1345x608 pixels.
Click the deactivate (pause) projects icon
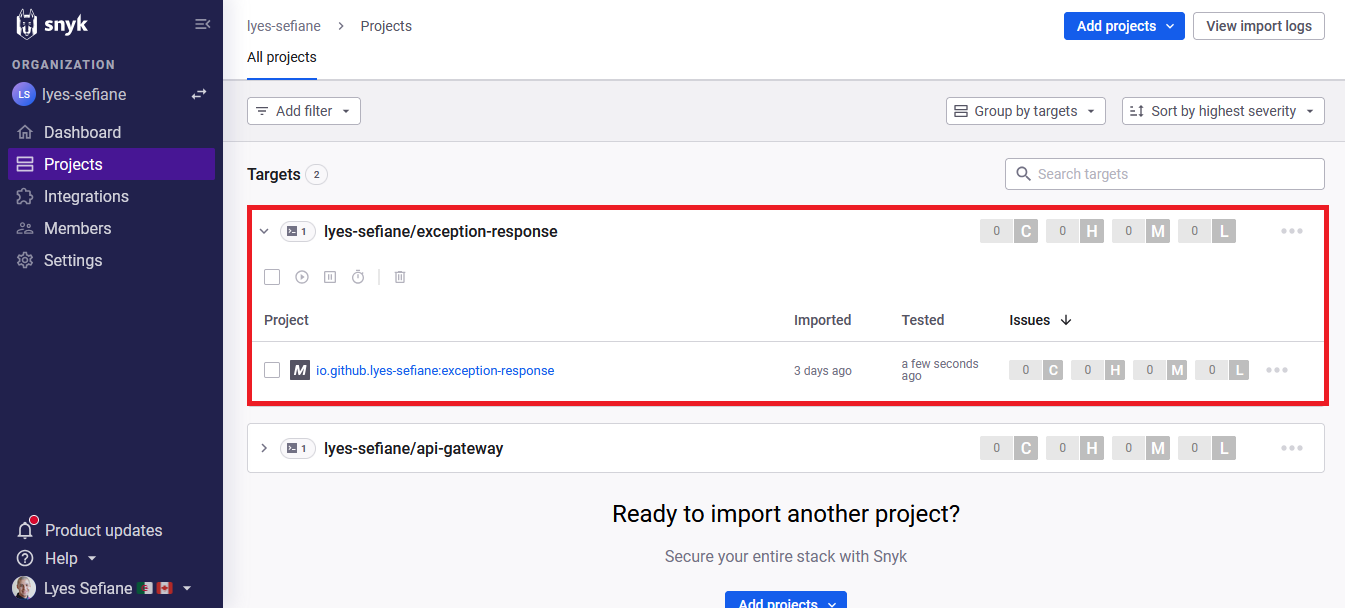(330, 277)
